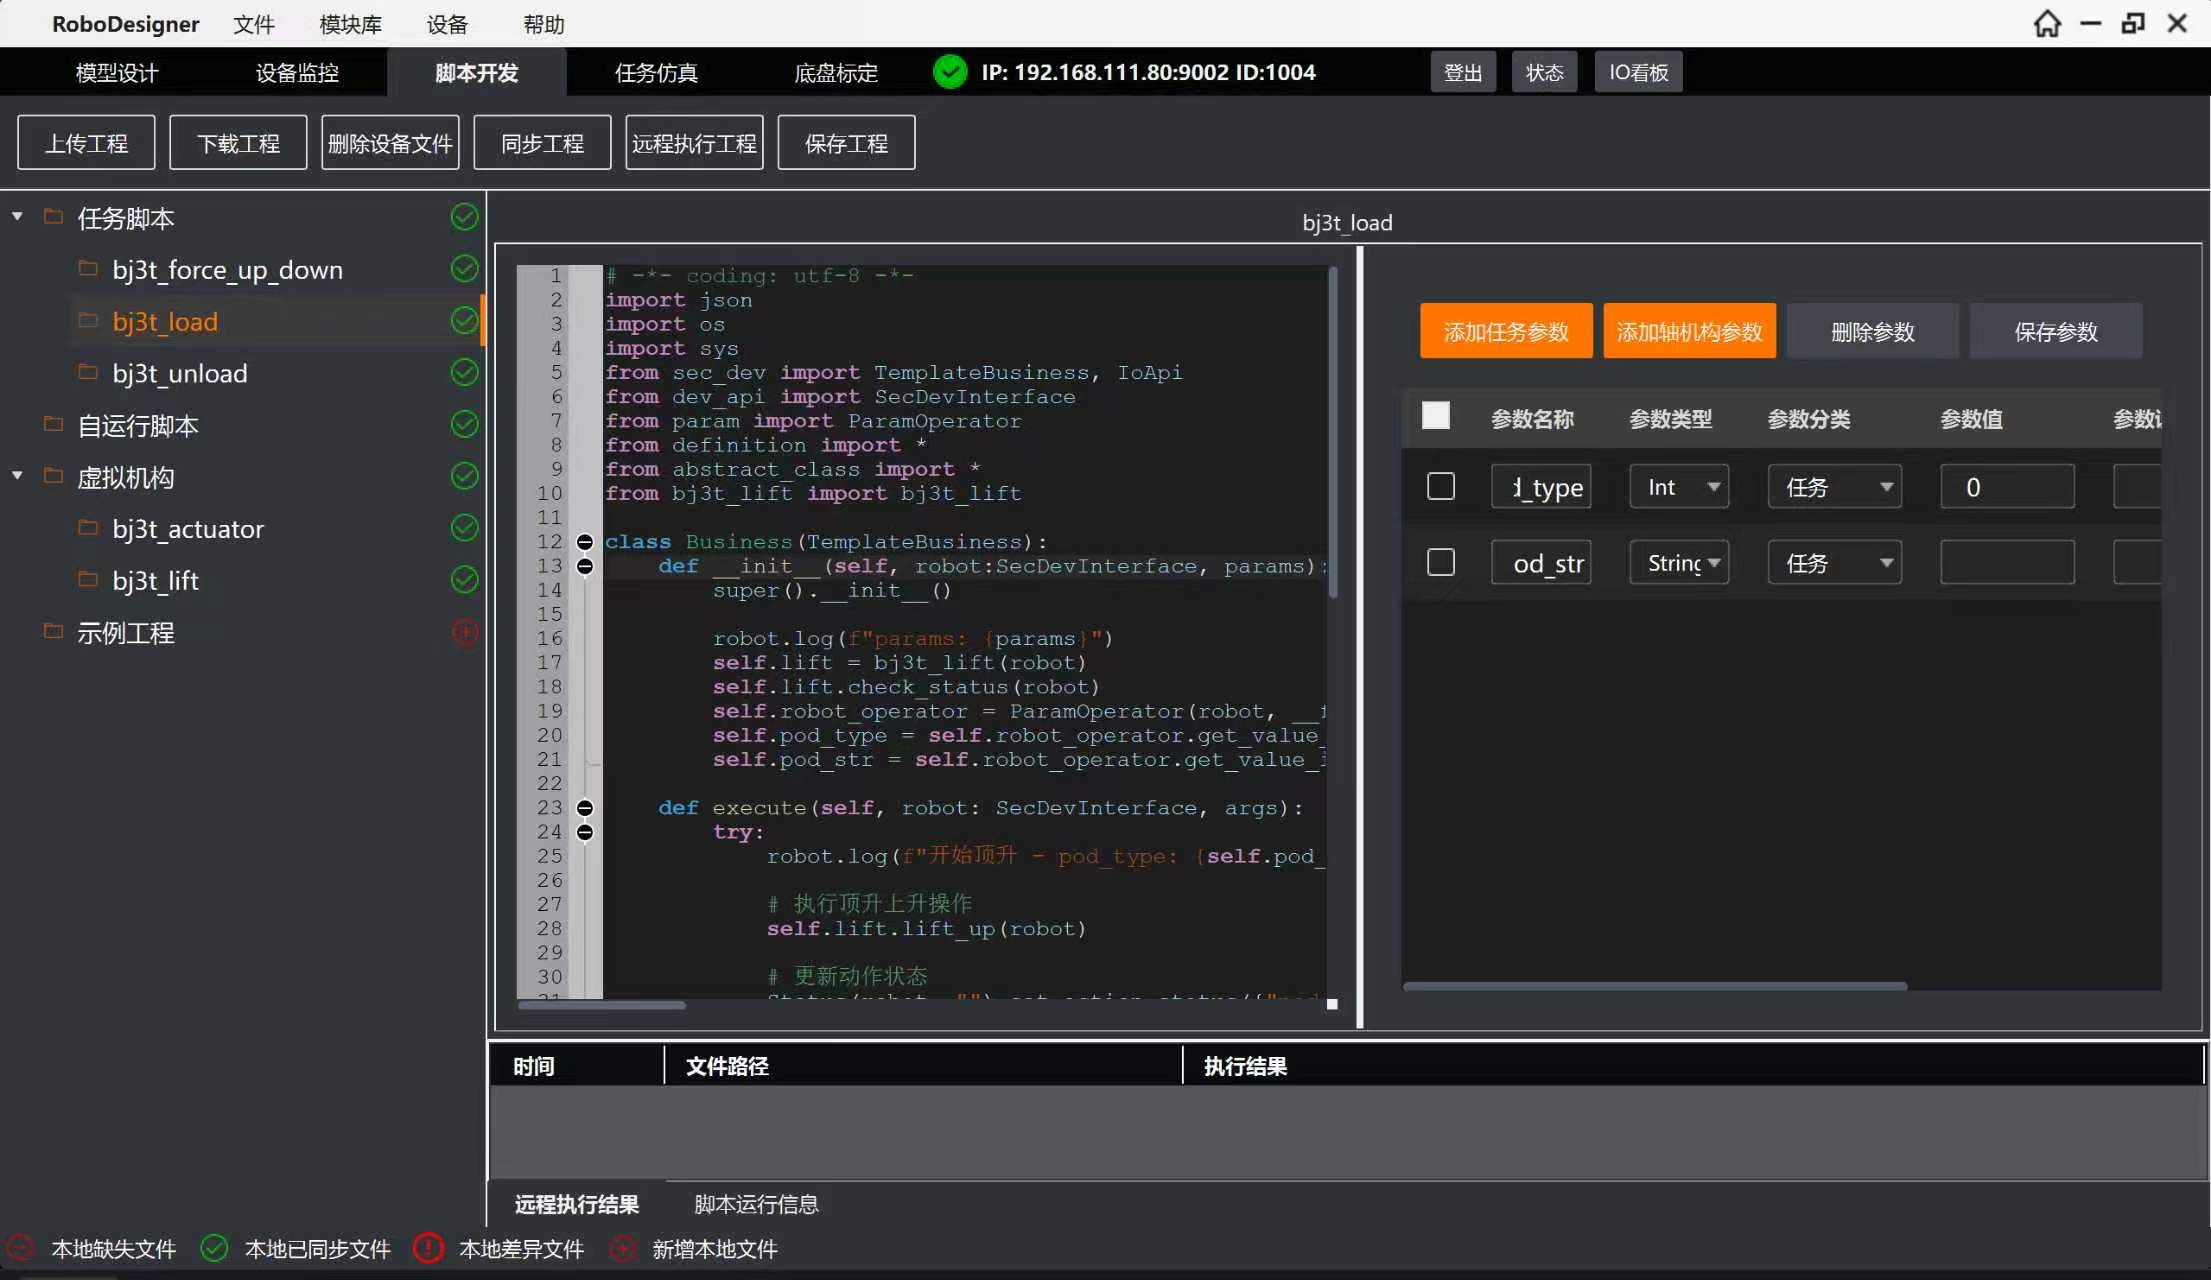Click 本地已同步文件 legend icon

point(214,1248)
